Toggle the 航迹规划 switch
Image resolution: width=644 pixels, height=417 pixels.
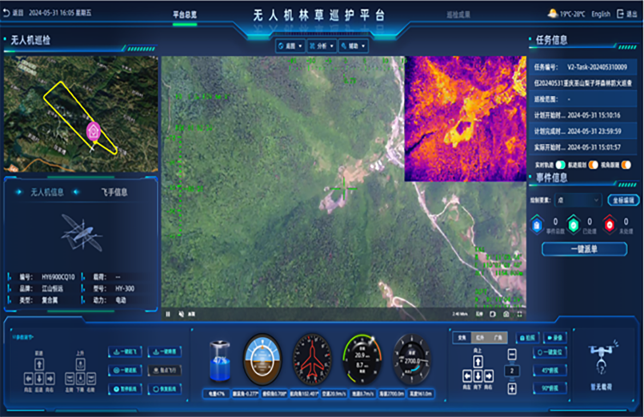point(593,164)
